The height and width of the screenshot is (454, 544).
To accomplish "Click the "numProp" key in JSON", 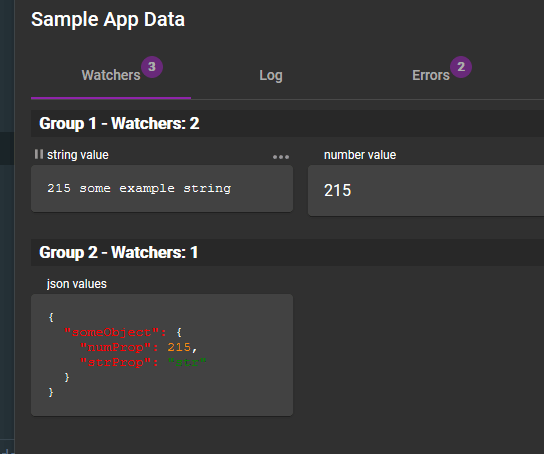I will pyautogui.click(x=115, y=347).
